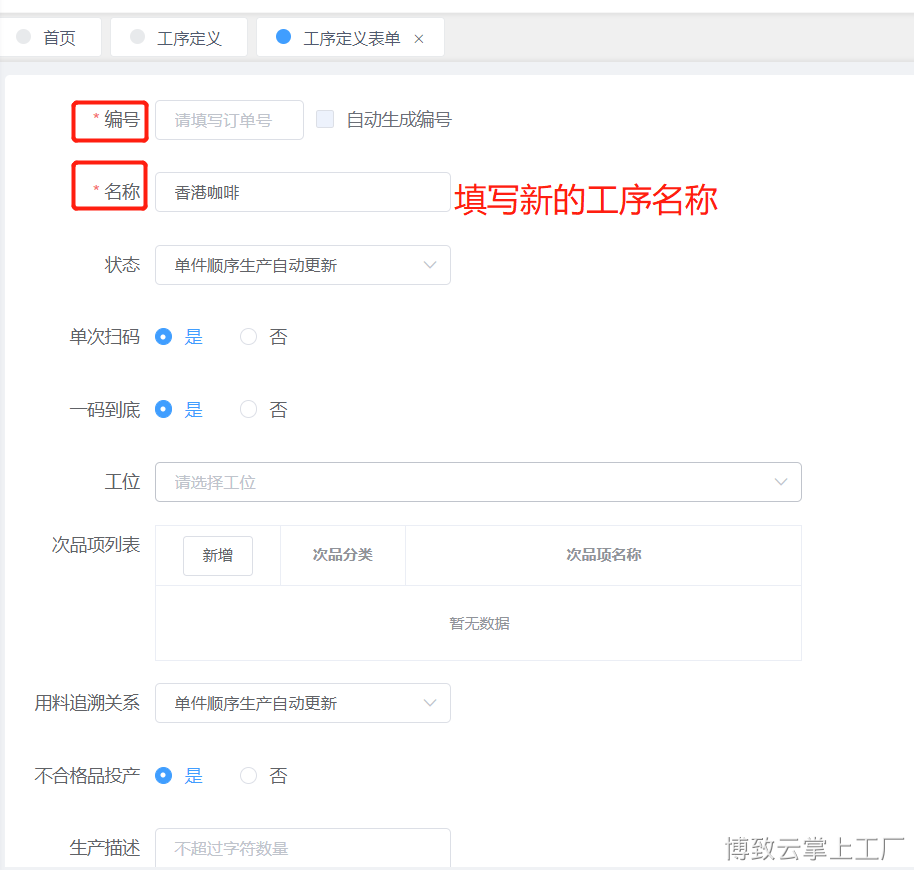
Task: Select 否 for 不合格品投产
Action: click(249, 775)
